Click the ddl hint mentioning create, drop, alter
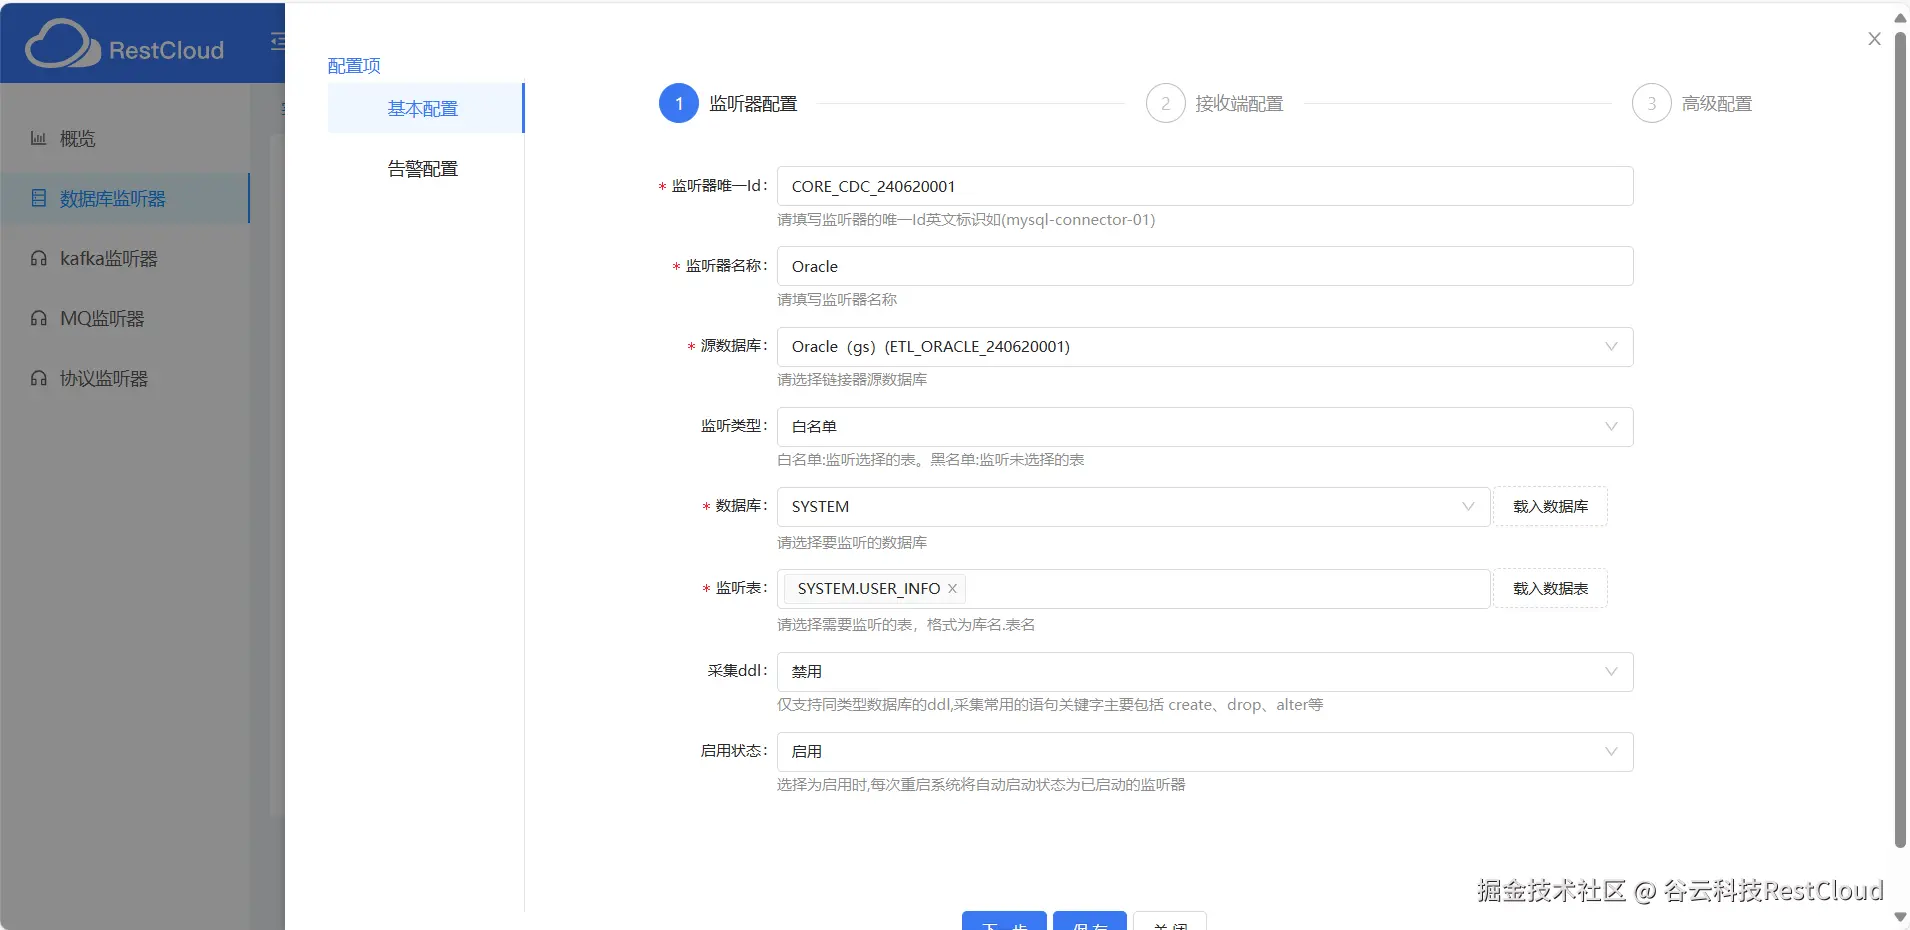This screenshot has width=1910, height=930. (1050, 705)
